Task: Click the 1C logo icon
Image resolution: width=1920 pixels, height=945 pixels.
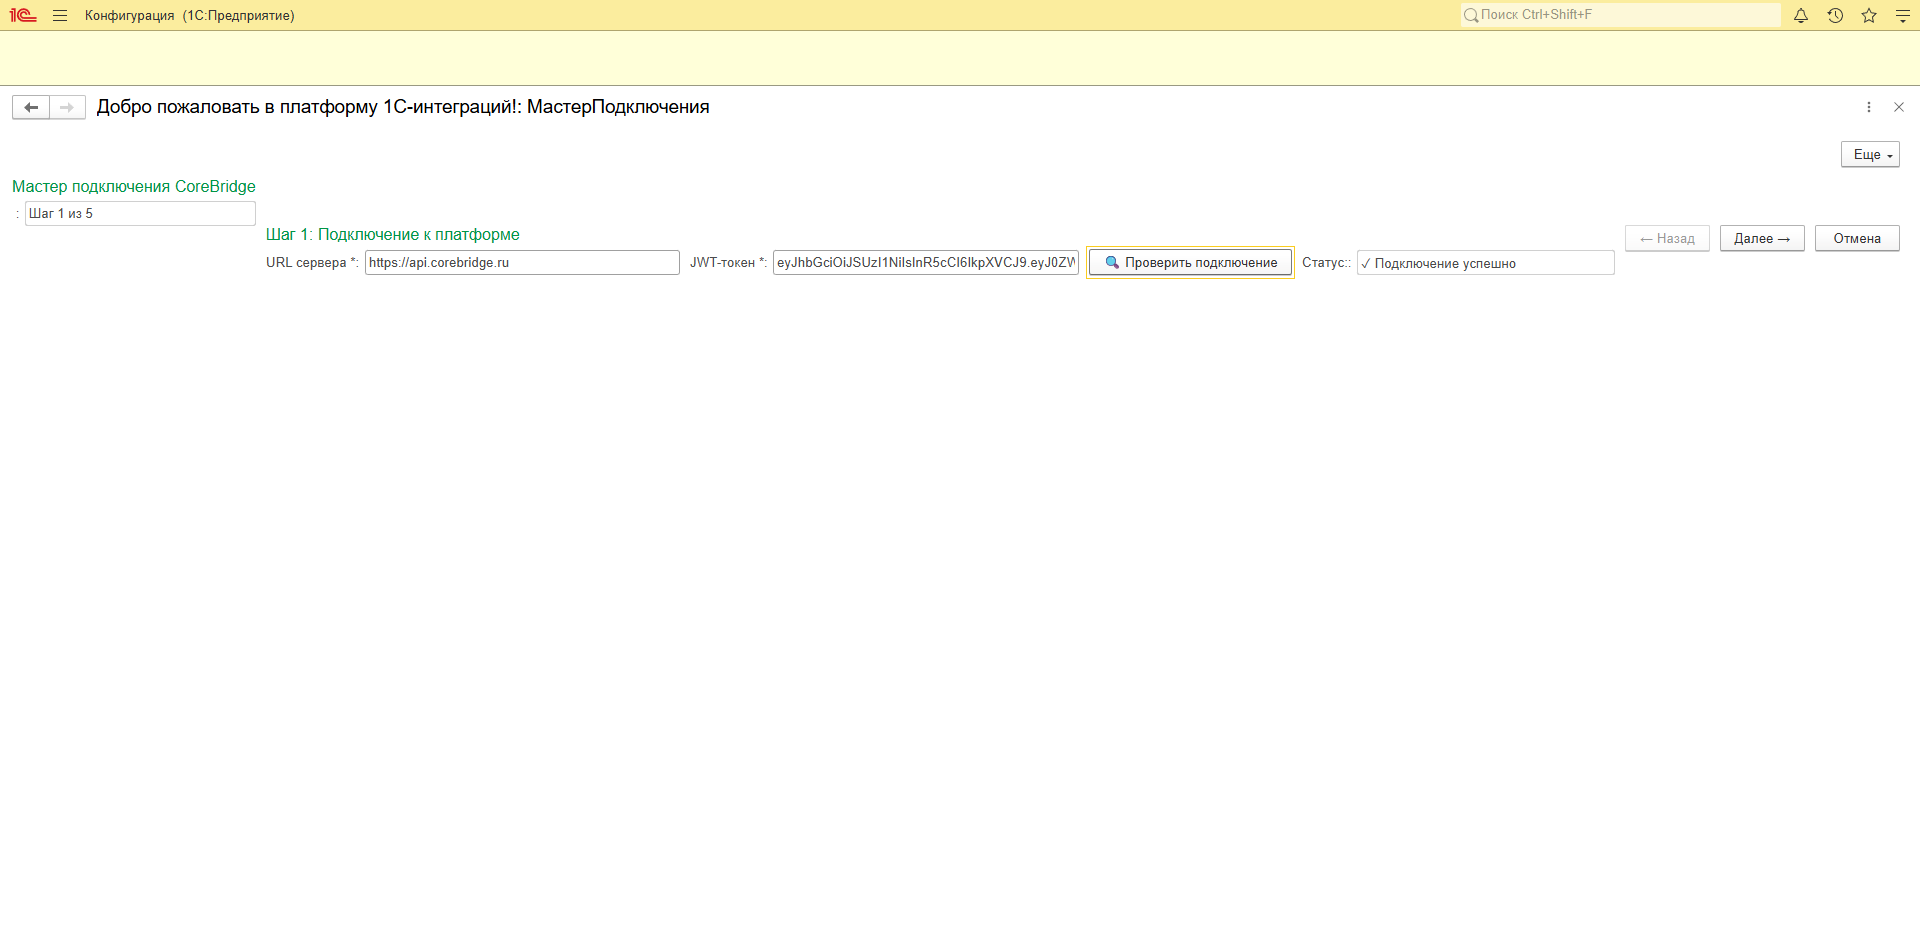Action: 23,15
